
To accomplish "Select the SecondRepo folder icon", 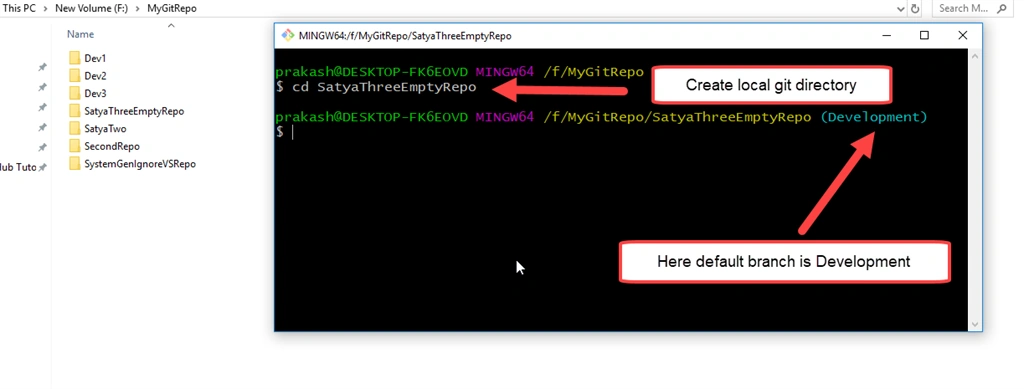I will pyautogui.click(x=74, y=146).
